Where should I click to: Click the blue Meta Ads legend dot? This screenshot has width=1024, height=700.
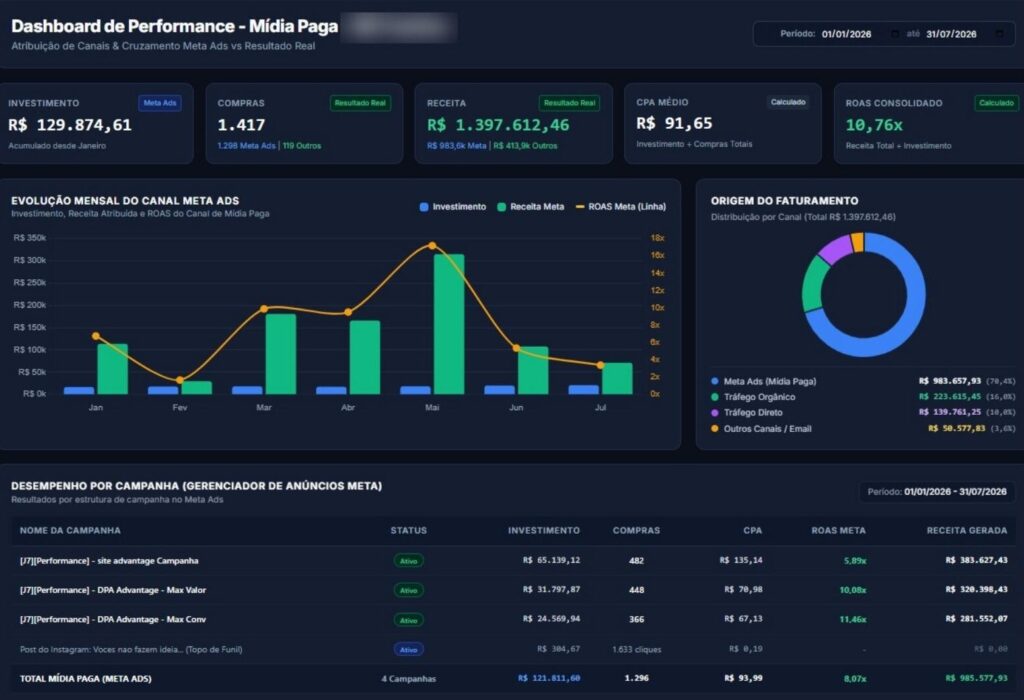click(x=714, y=381)
